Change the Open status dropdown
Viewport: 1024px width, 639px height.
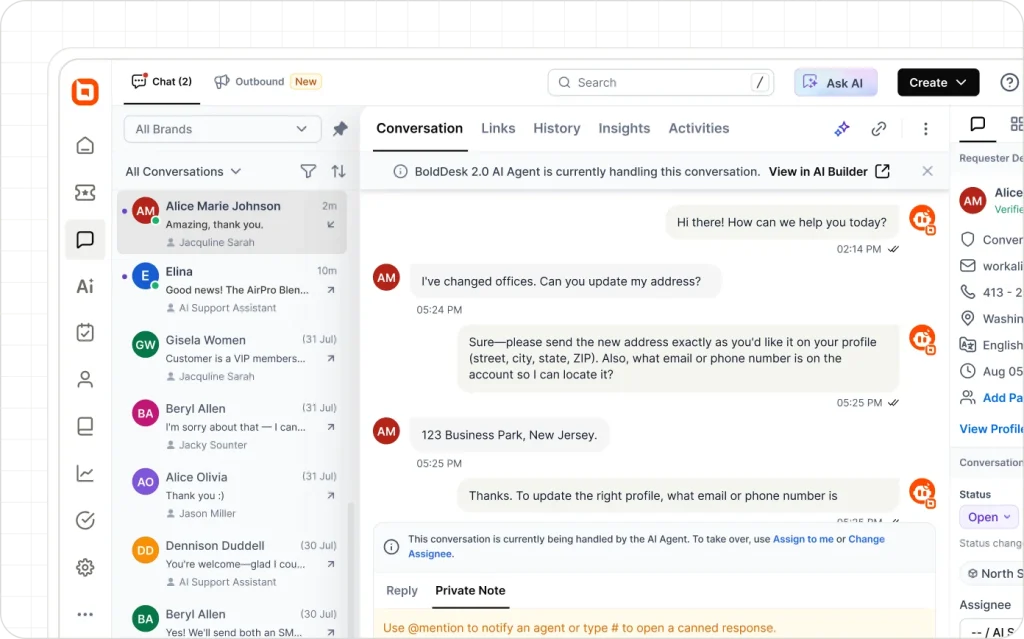point(989,517)
